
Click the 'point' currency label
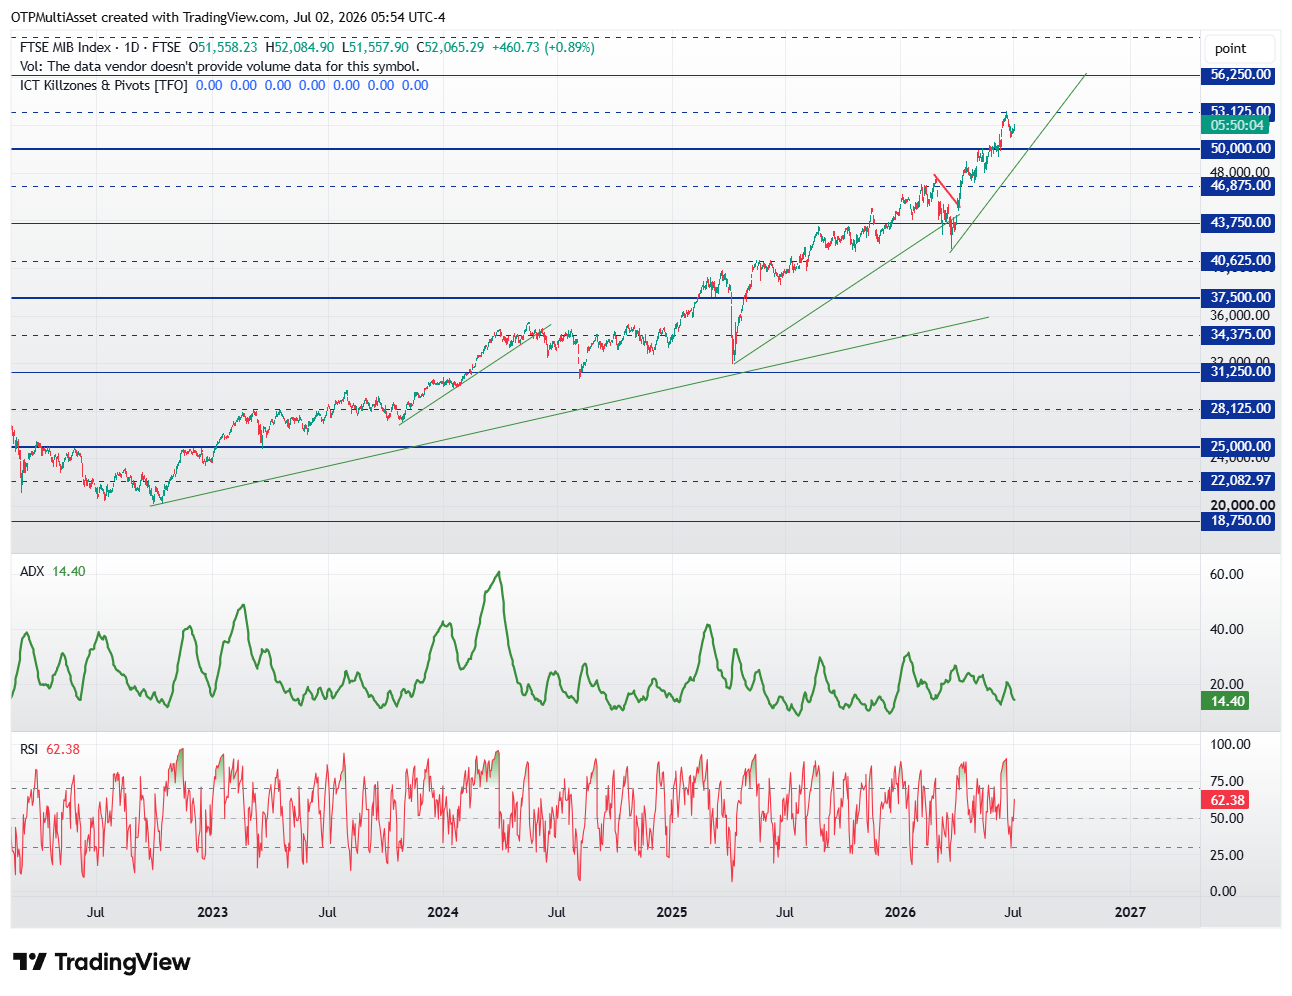[x=1230, y=48]
